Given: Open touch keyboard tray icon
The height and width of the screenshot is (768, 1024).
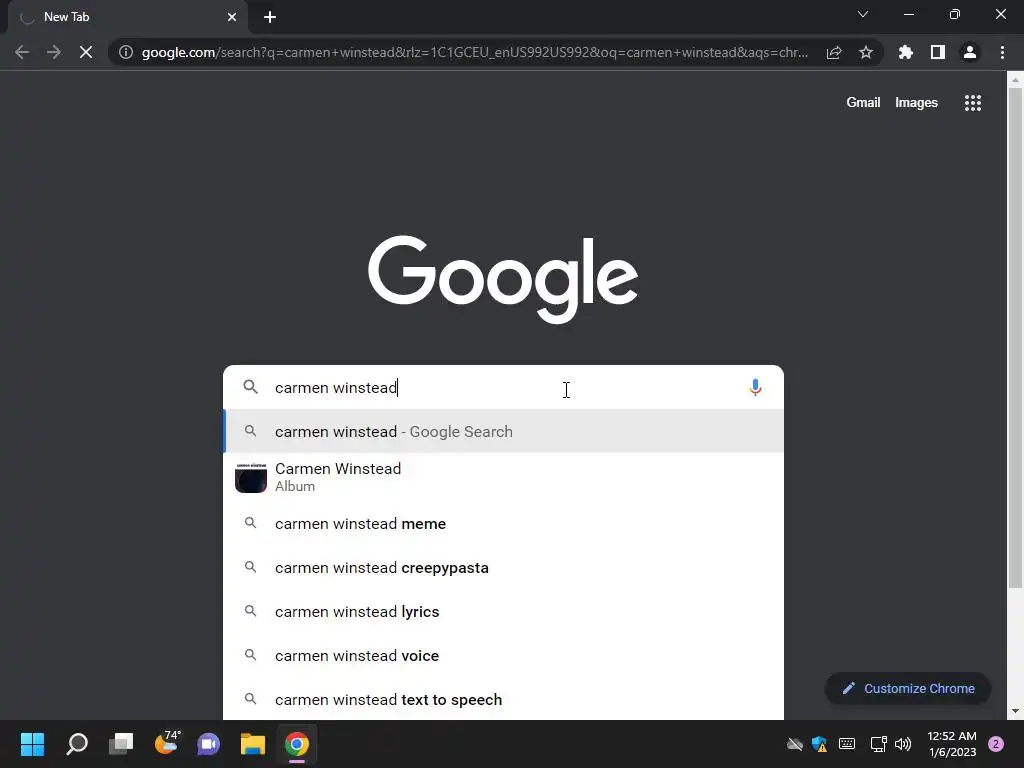Looking at the screenshot, I should point(846,744).
